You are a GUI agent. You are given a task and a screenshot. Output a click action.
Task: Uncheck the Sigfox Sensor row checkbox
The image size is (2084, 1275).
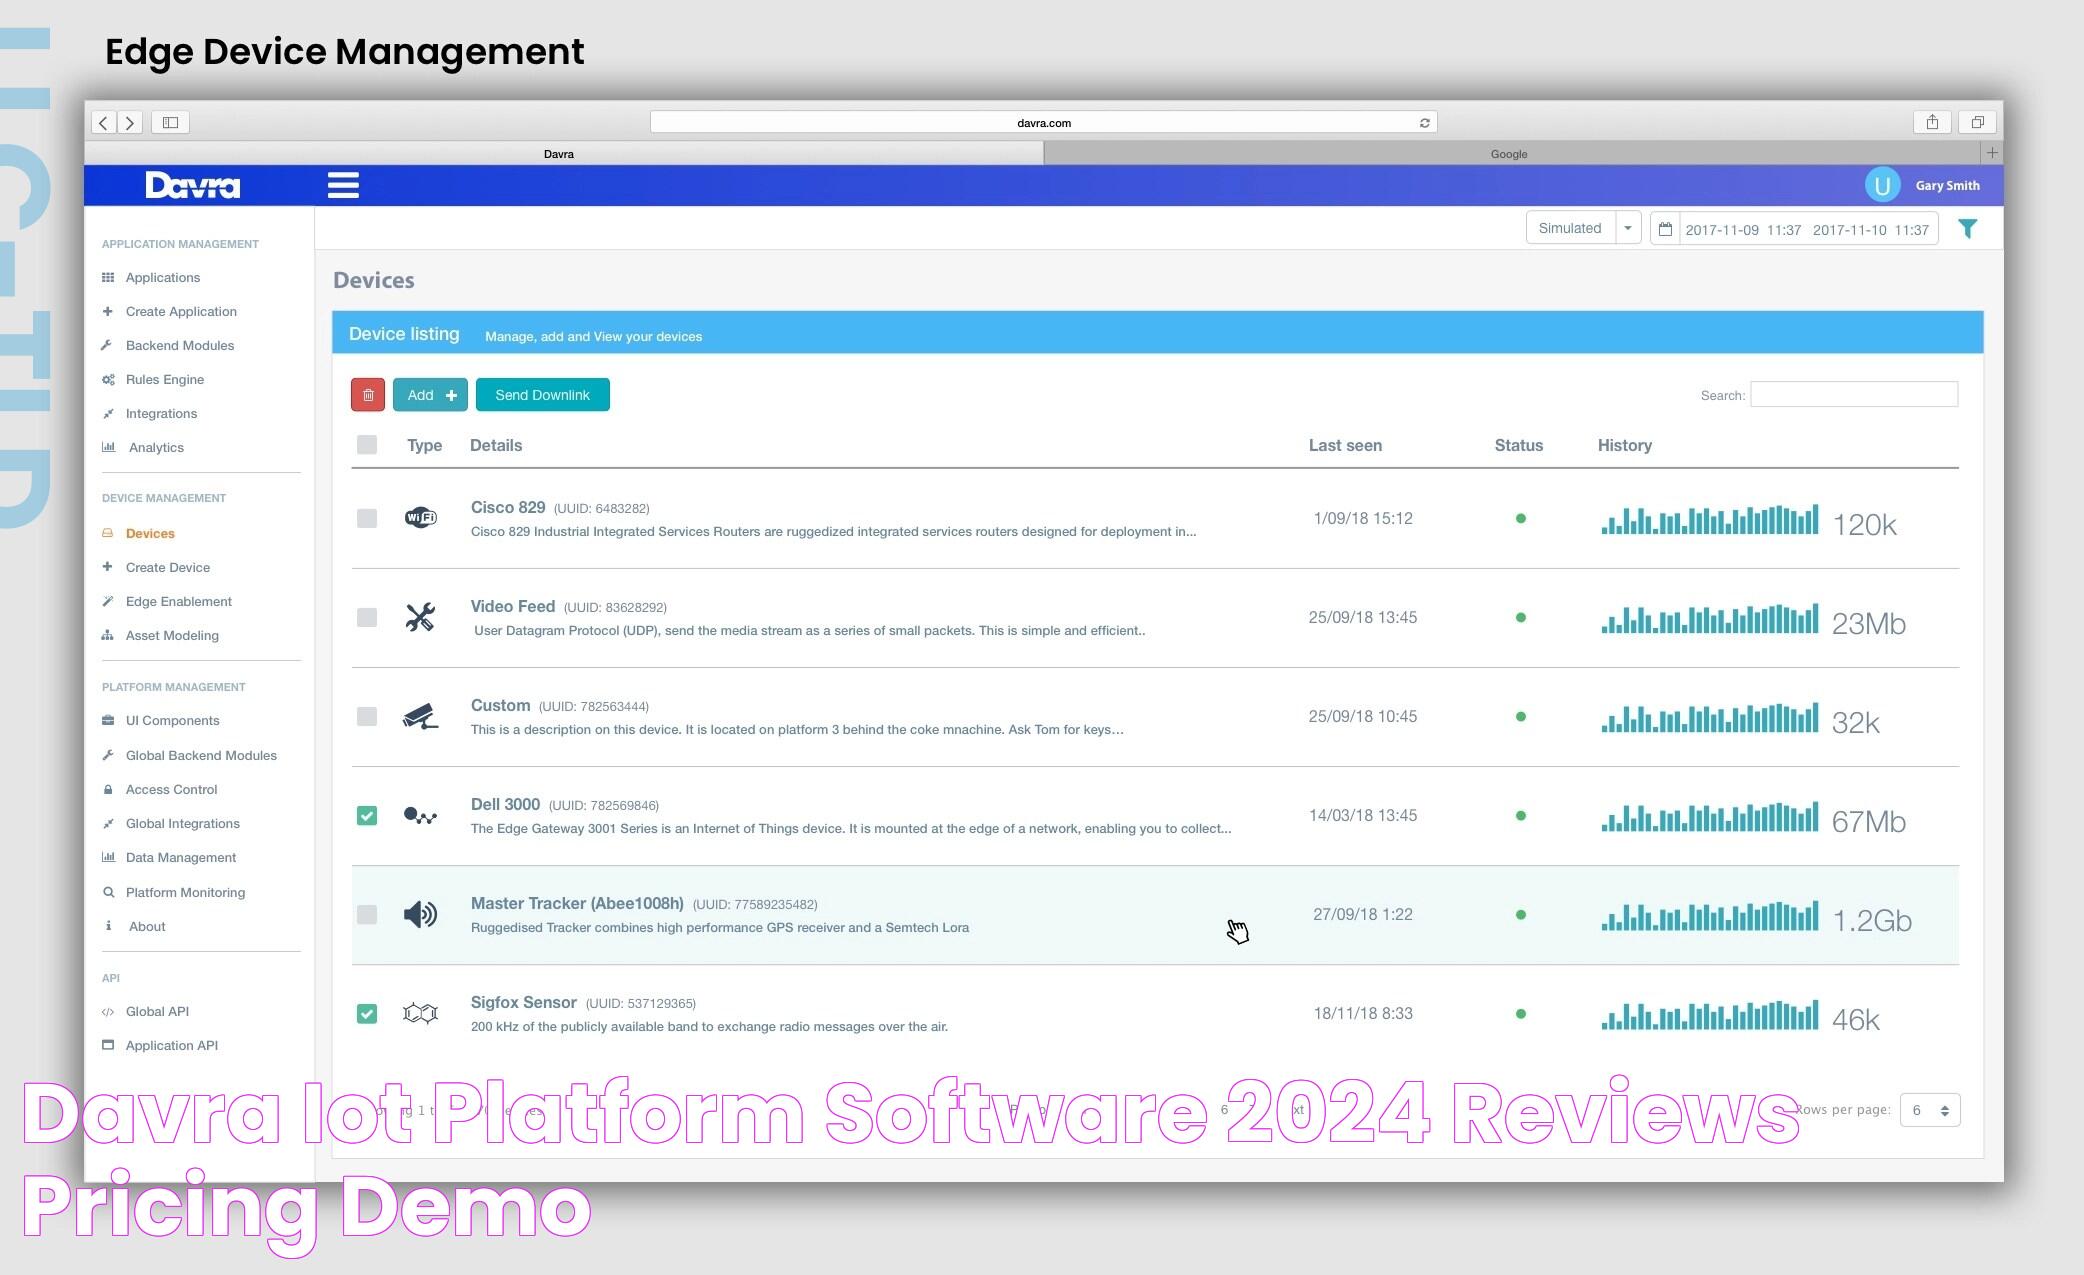point(367,1013)
